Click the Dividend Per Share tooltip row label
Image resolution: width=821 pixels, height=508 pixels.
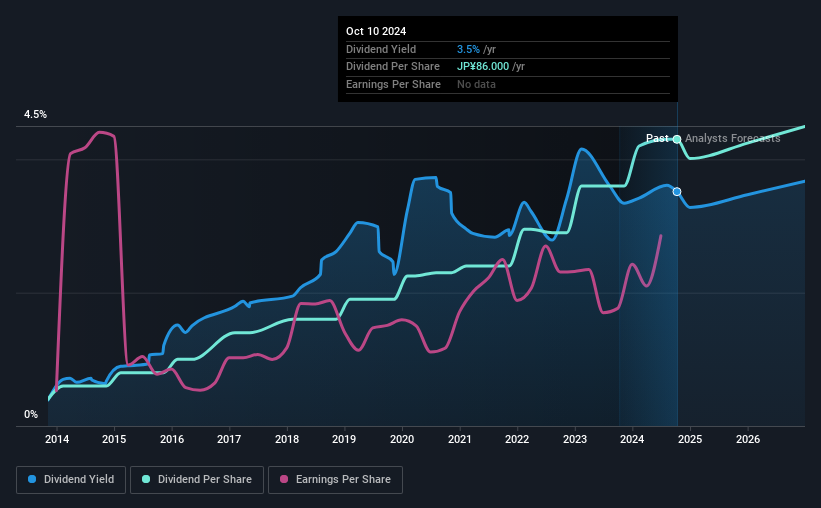click(393, 67)
